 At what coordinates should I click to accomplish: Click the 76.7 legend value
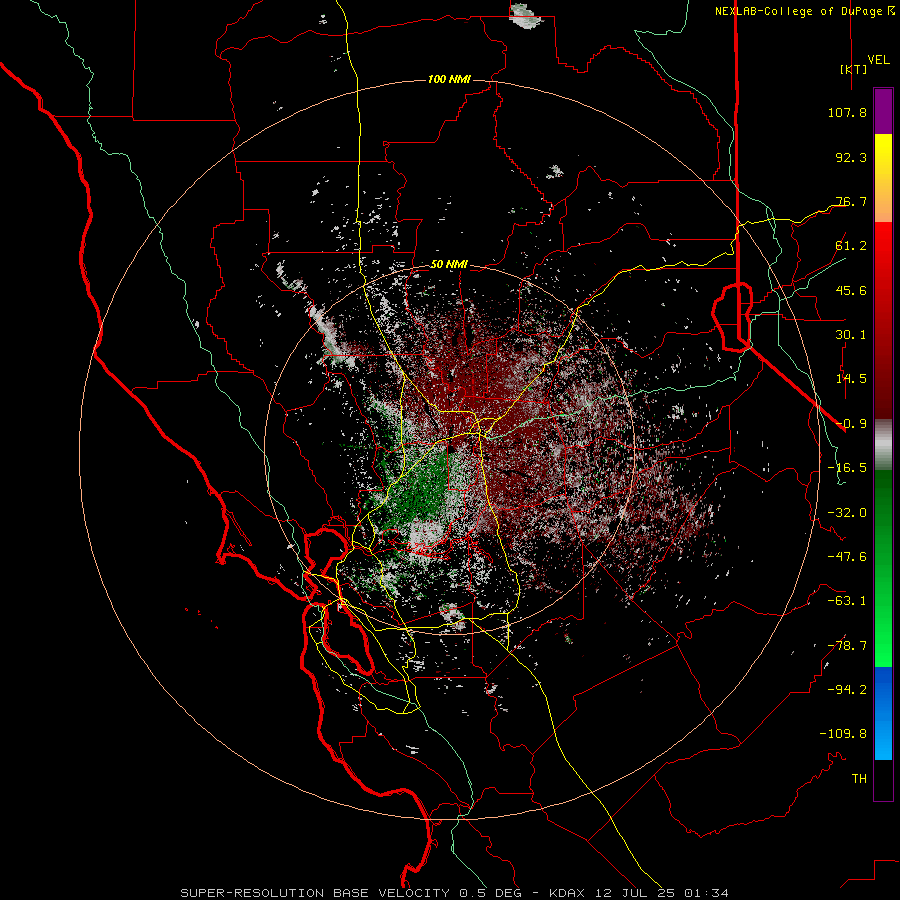pyautogui.click(x=851, y=201)
